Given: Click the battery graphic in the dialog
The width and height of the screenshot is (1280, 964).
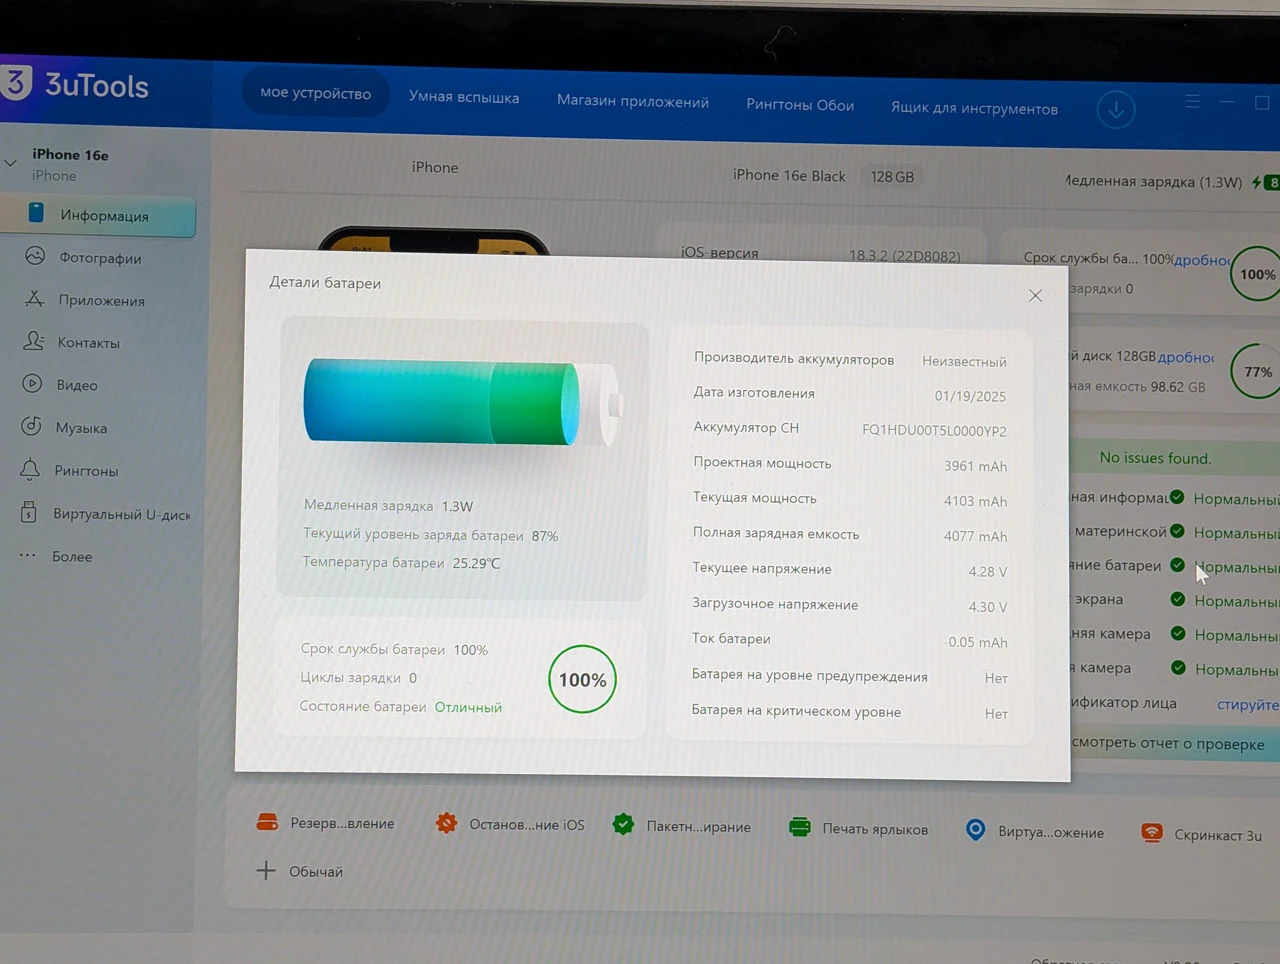Looking at the screenshot, I should pyautogui.click(x=462, y=402).
